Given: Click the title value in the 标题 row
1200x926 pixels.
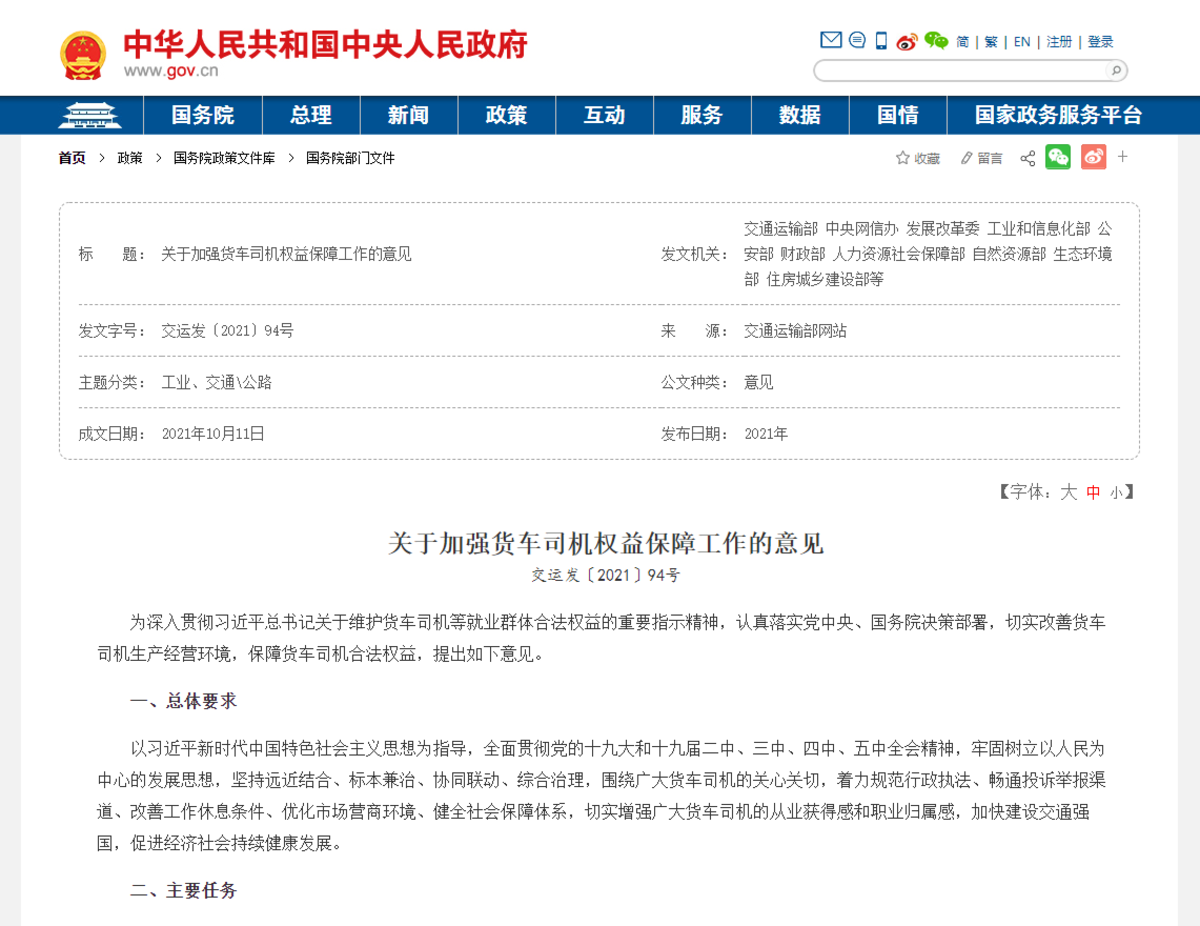Looking at the screenshot, I should coord(286,254).
